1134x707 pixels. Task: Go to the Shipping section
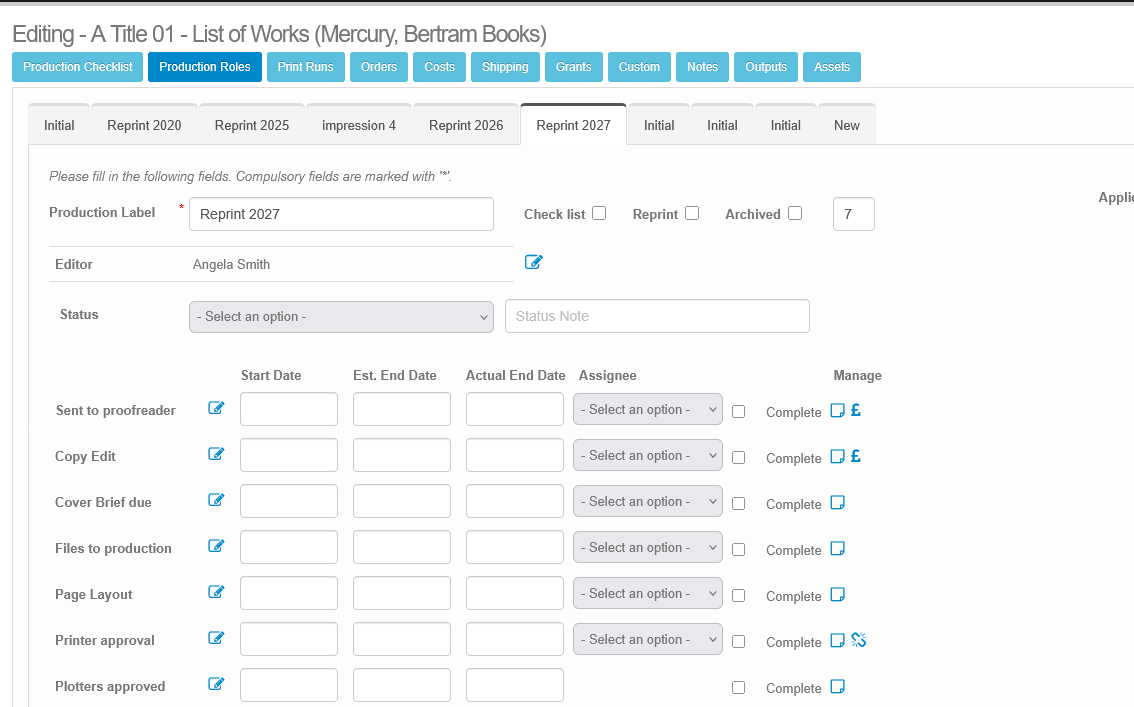click(x=505, y=67)
